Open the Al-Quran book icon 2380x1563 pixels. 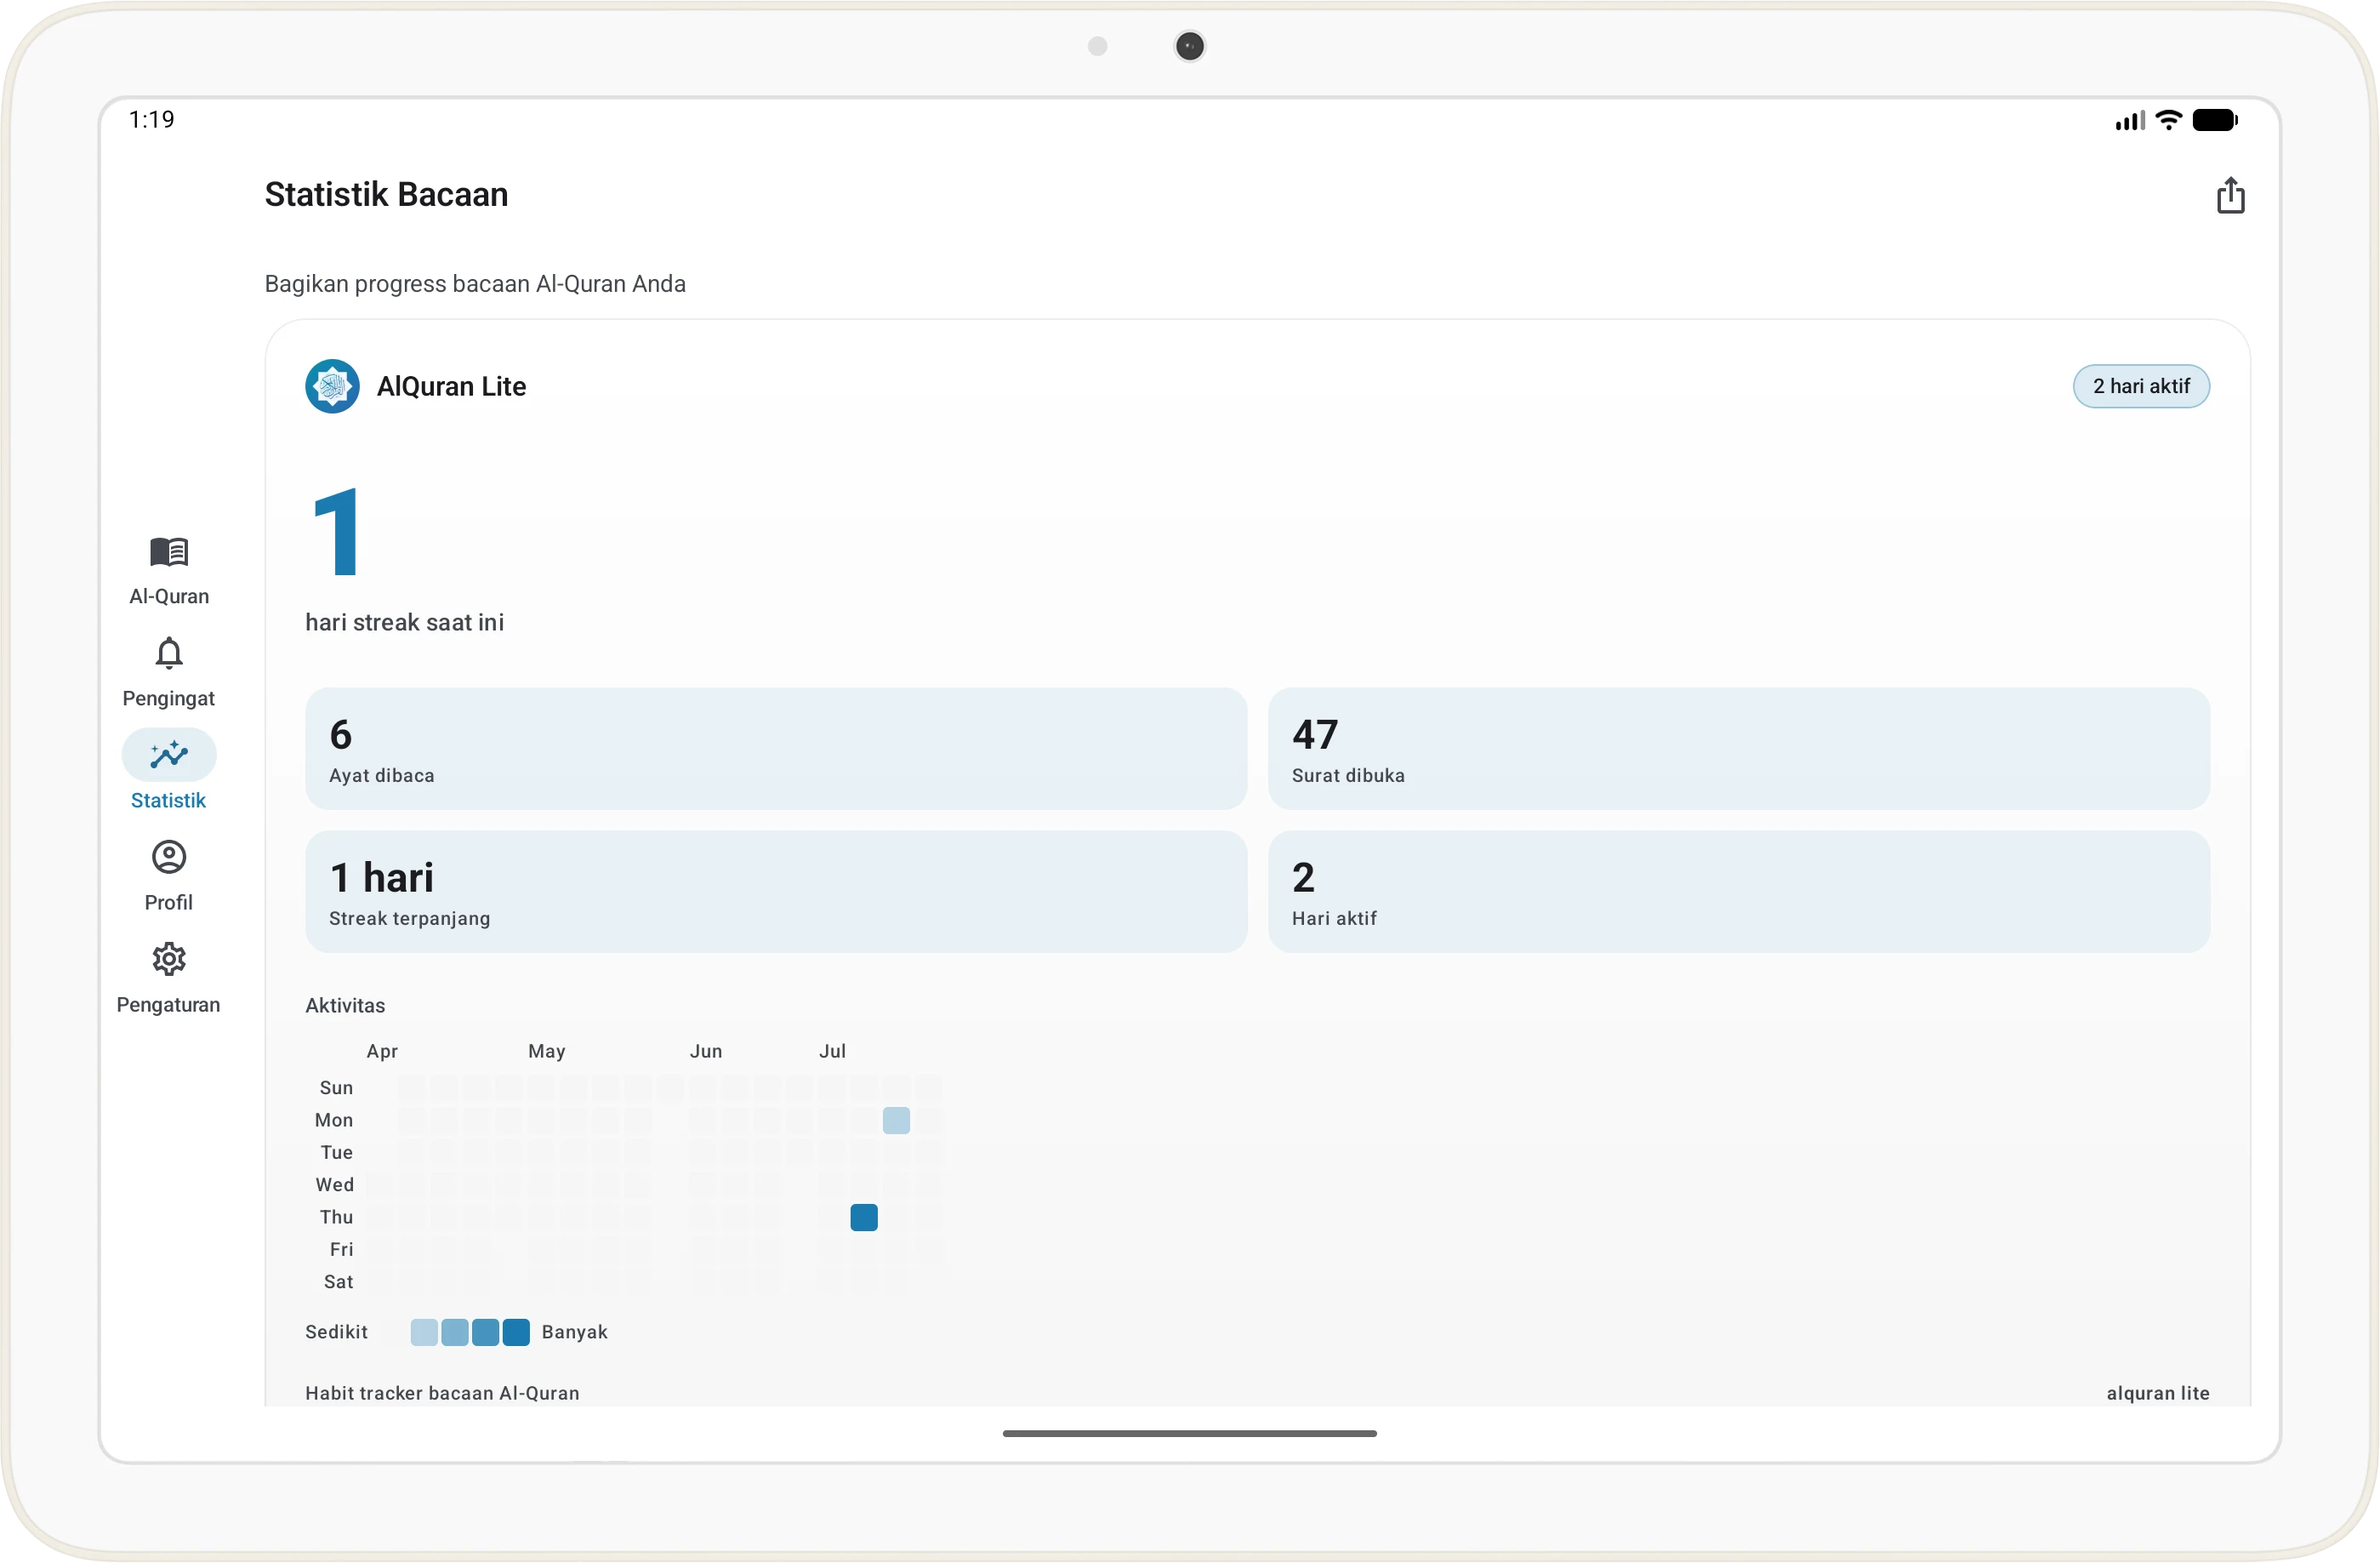pos(168,551)
